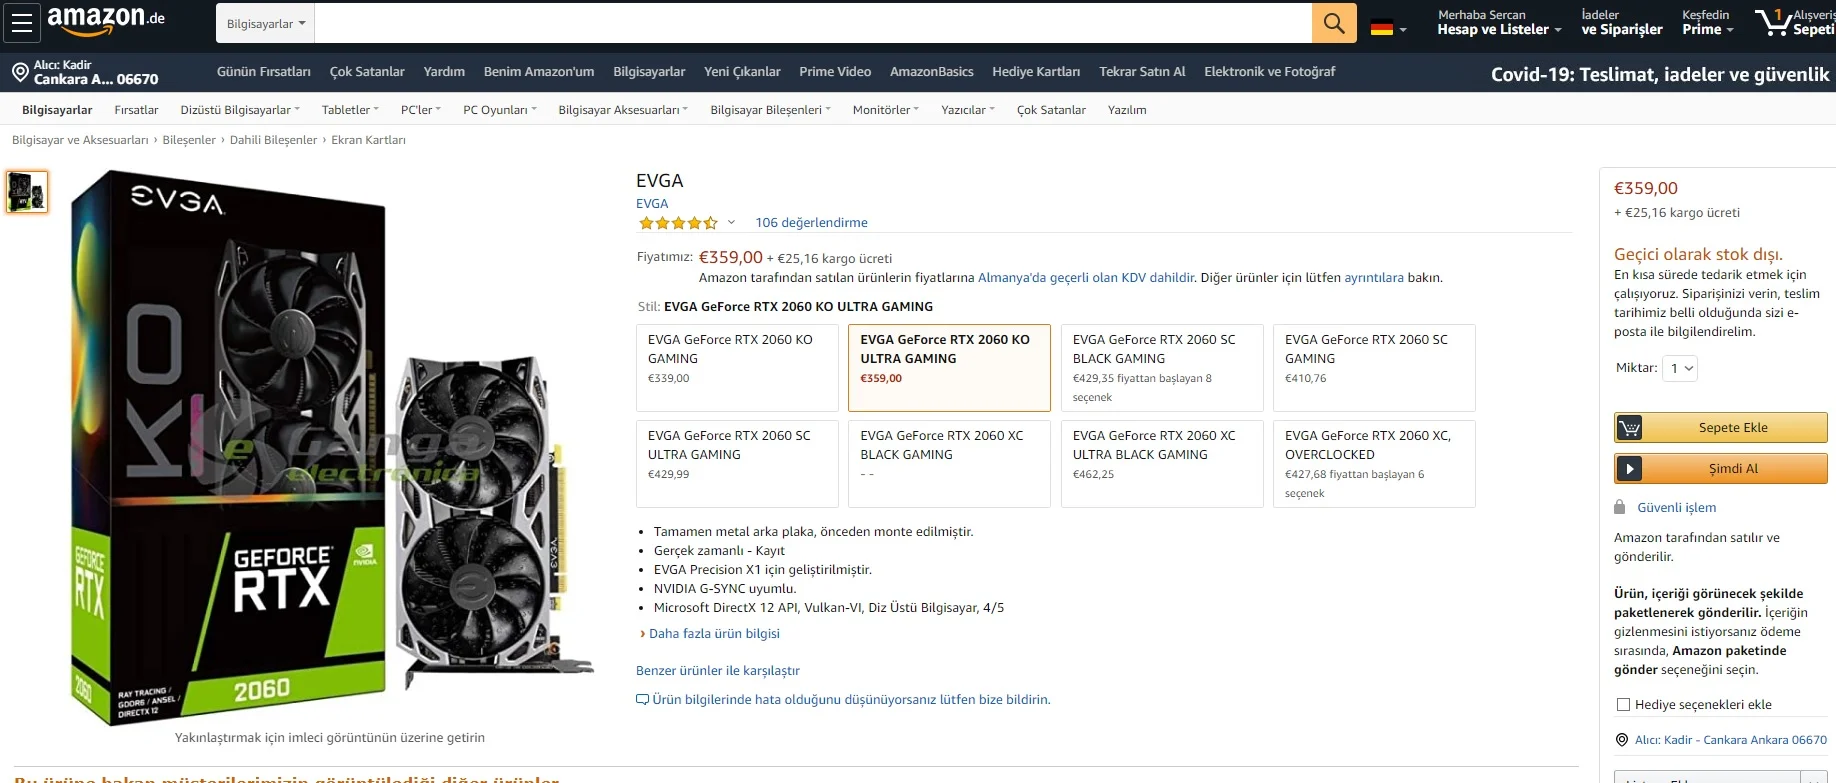
Task: Open the Günün Fırsatları nav item
Action: point(264,72)
